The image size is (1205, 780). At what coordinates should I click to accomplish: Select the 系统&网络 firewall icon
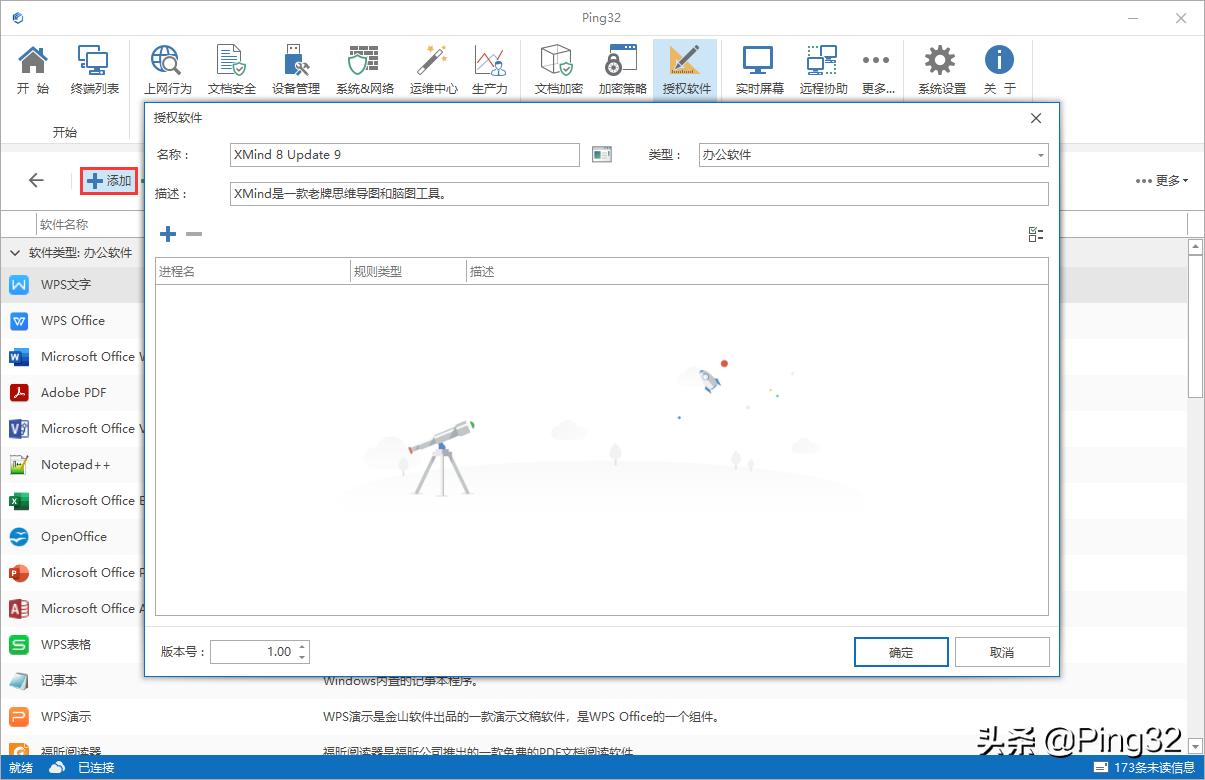(364, 69)
